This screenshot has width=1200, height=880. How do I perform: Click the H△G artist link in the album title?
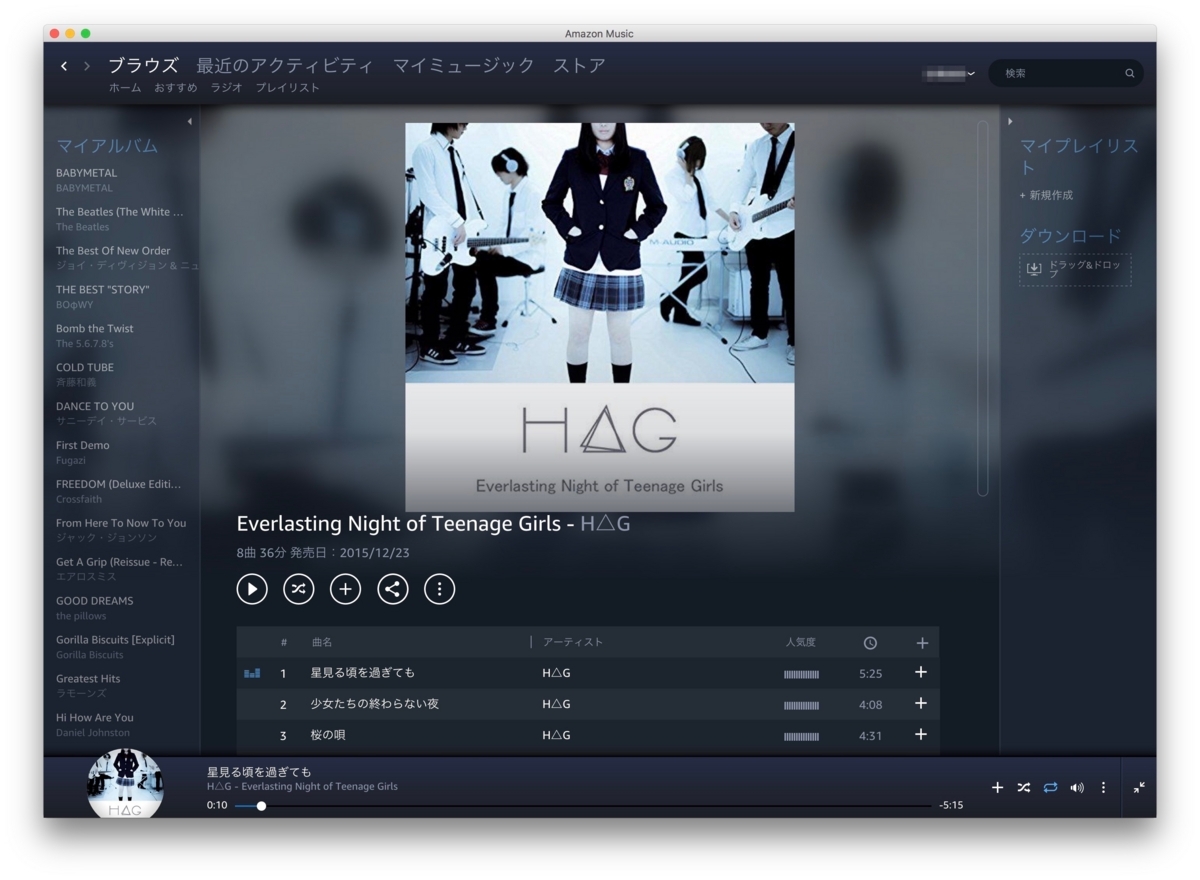click(x=605, y=524)
